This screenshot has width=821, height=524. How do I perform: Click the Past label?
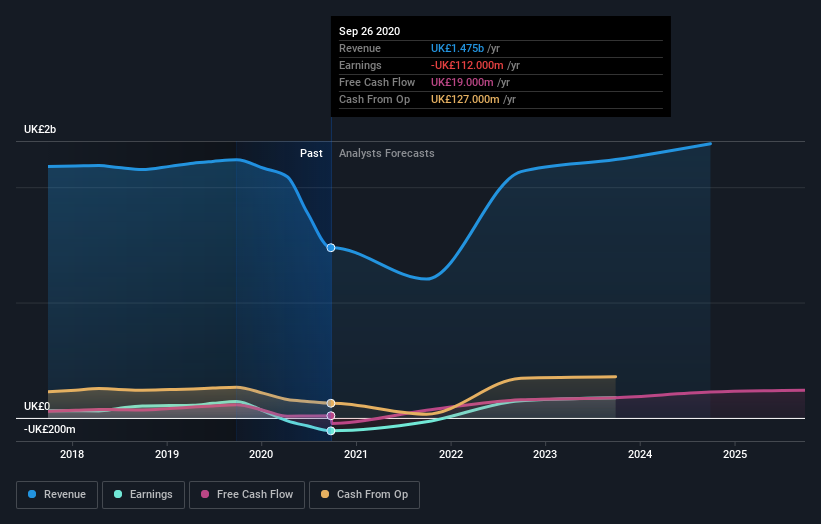311,153
